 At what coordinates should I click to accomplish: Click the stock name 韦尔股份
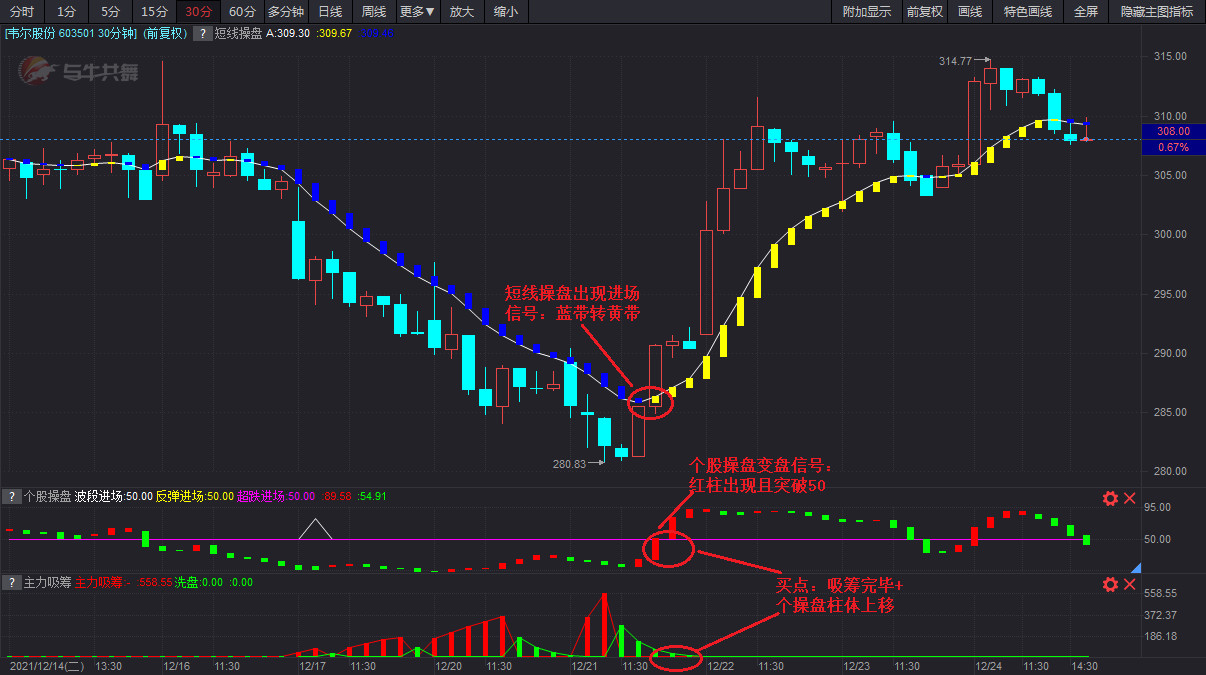click(x=31, y=33)
